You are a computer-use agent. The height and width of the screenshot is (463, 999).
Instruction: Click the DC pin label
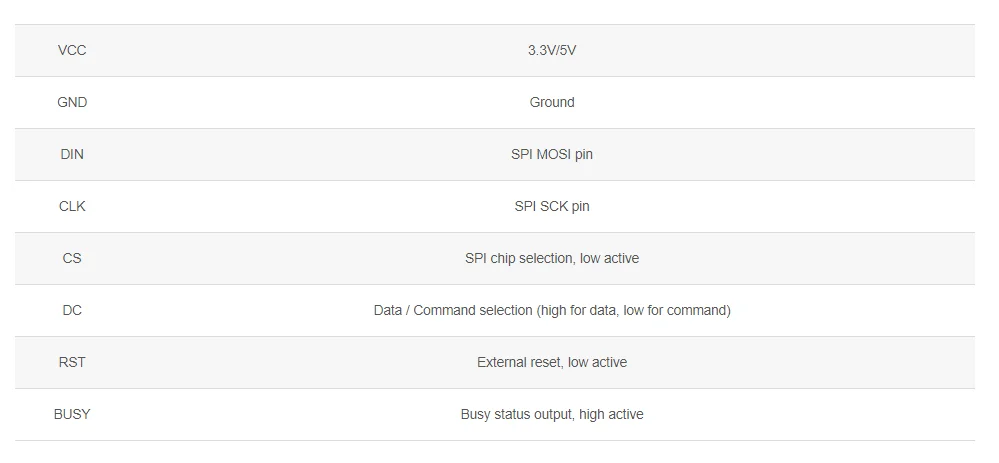[72, 310]
